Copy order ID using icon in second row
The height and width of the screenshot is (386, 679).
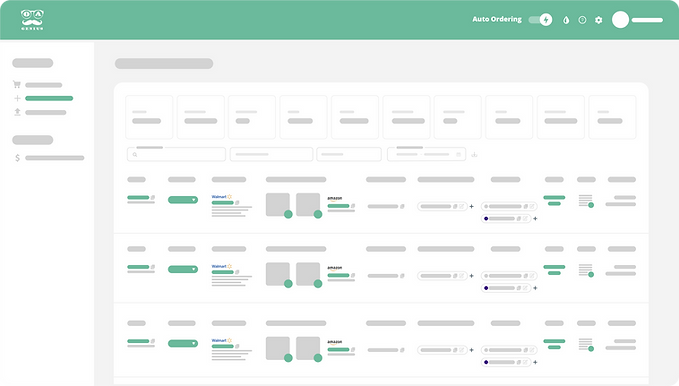[152, 266]
